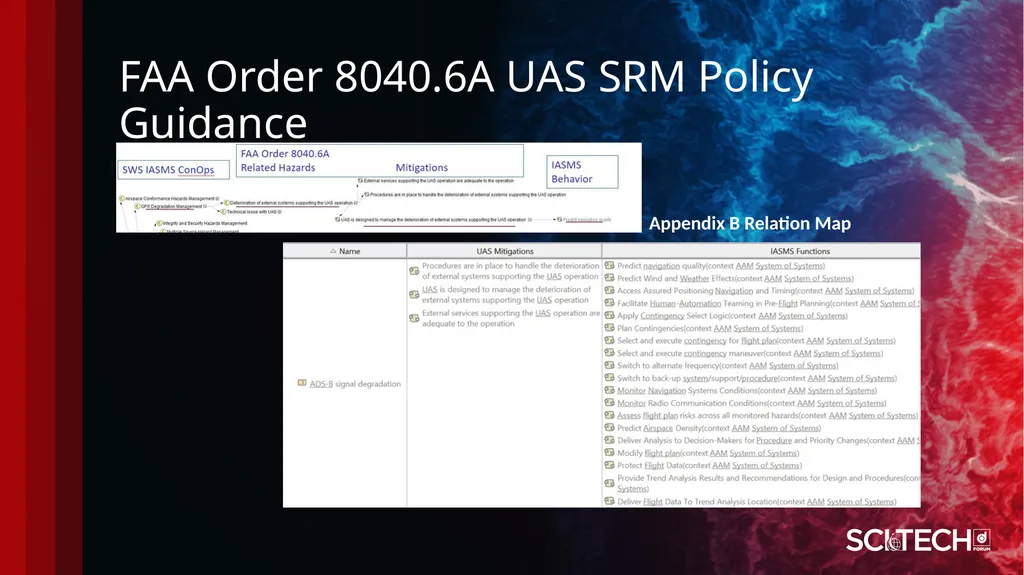Expand Deterioration of external systems node
This screenshot has width=1024, height=575.
tap(356, 203)
